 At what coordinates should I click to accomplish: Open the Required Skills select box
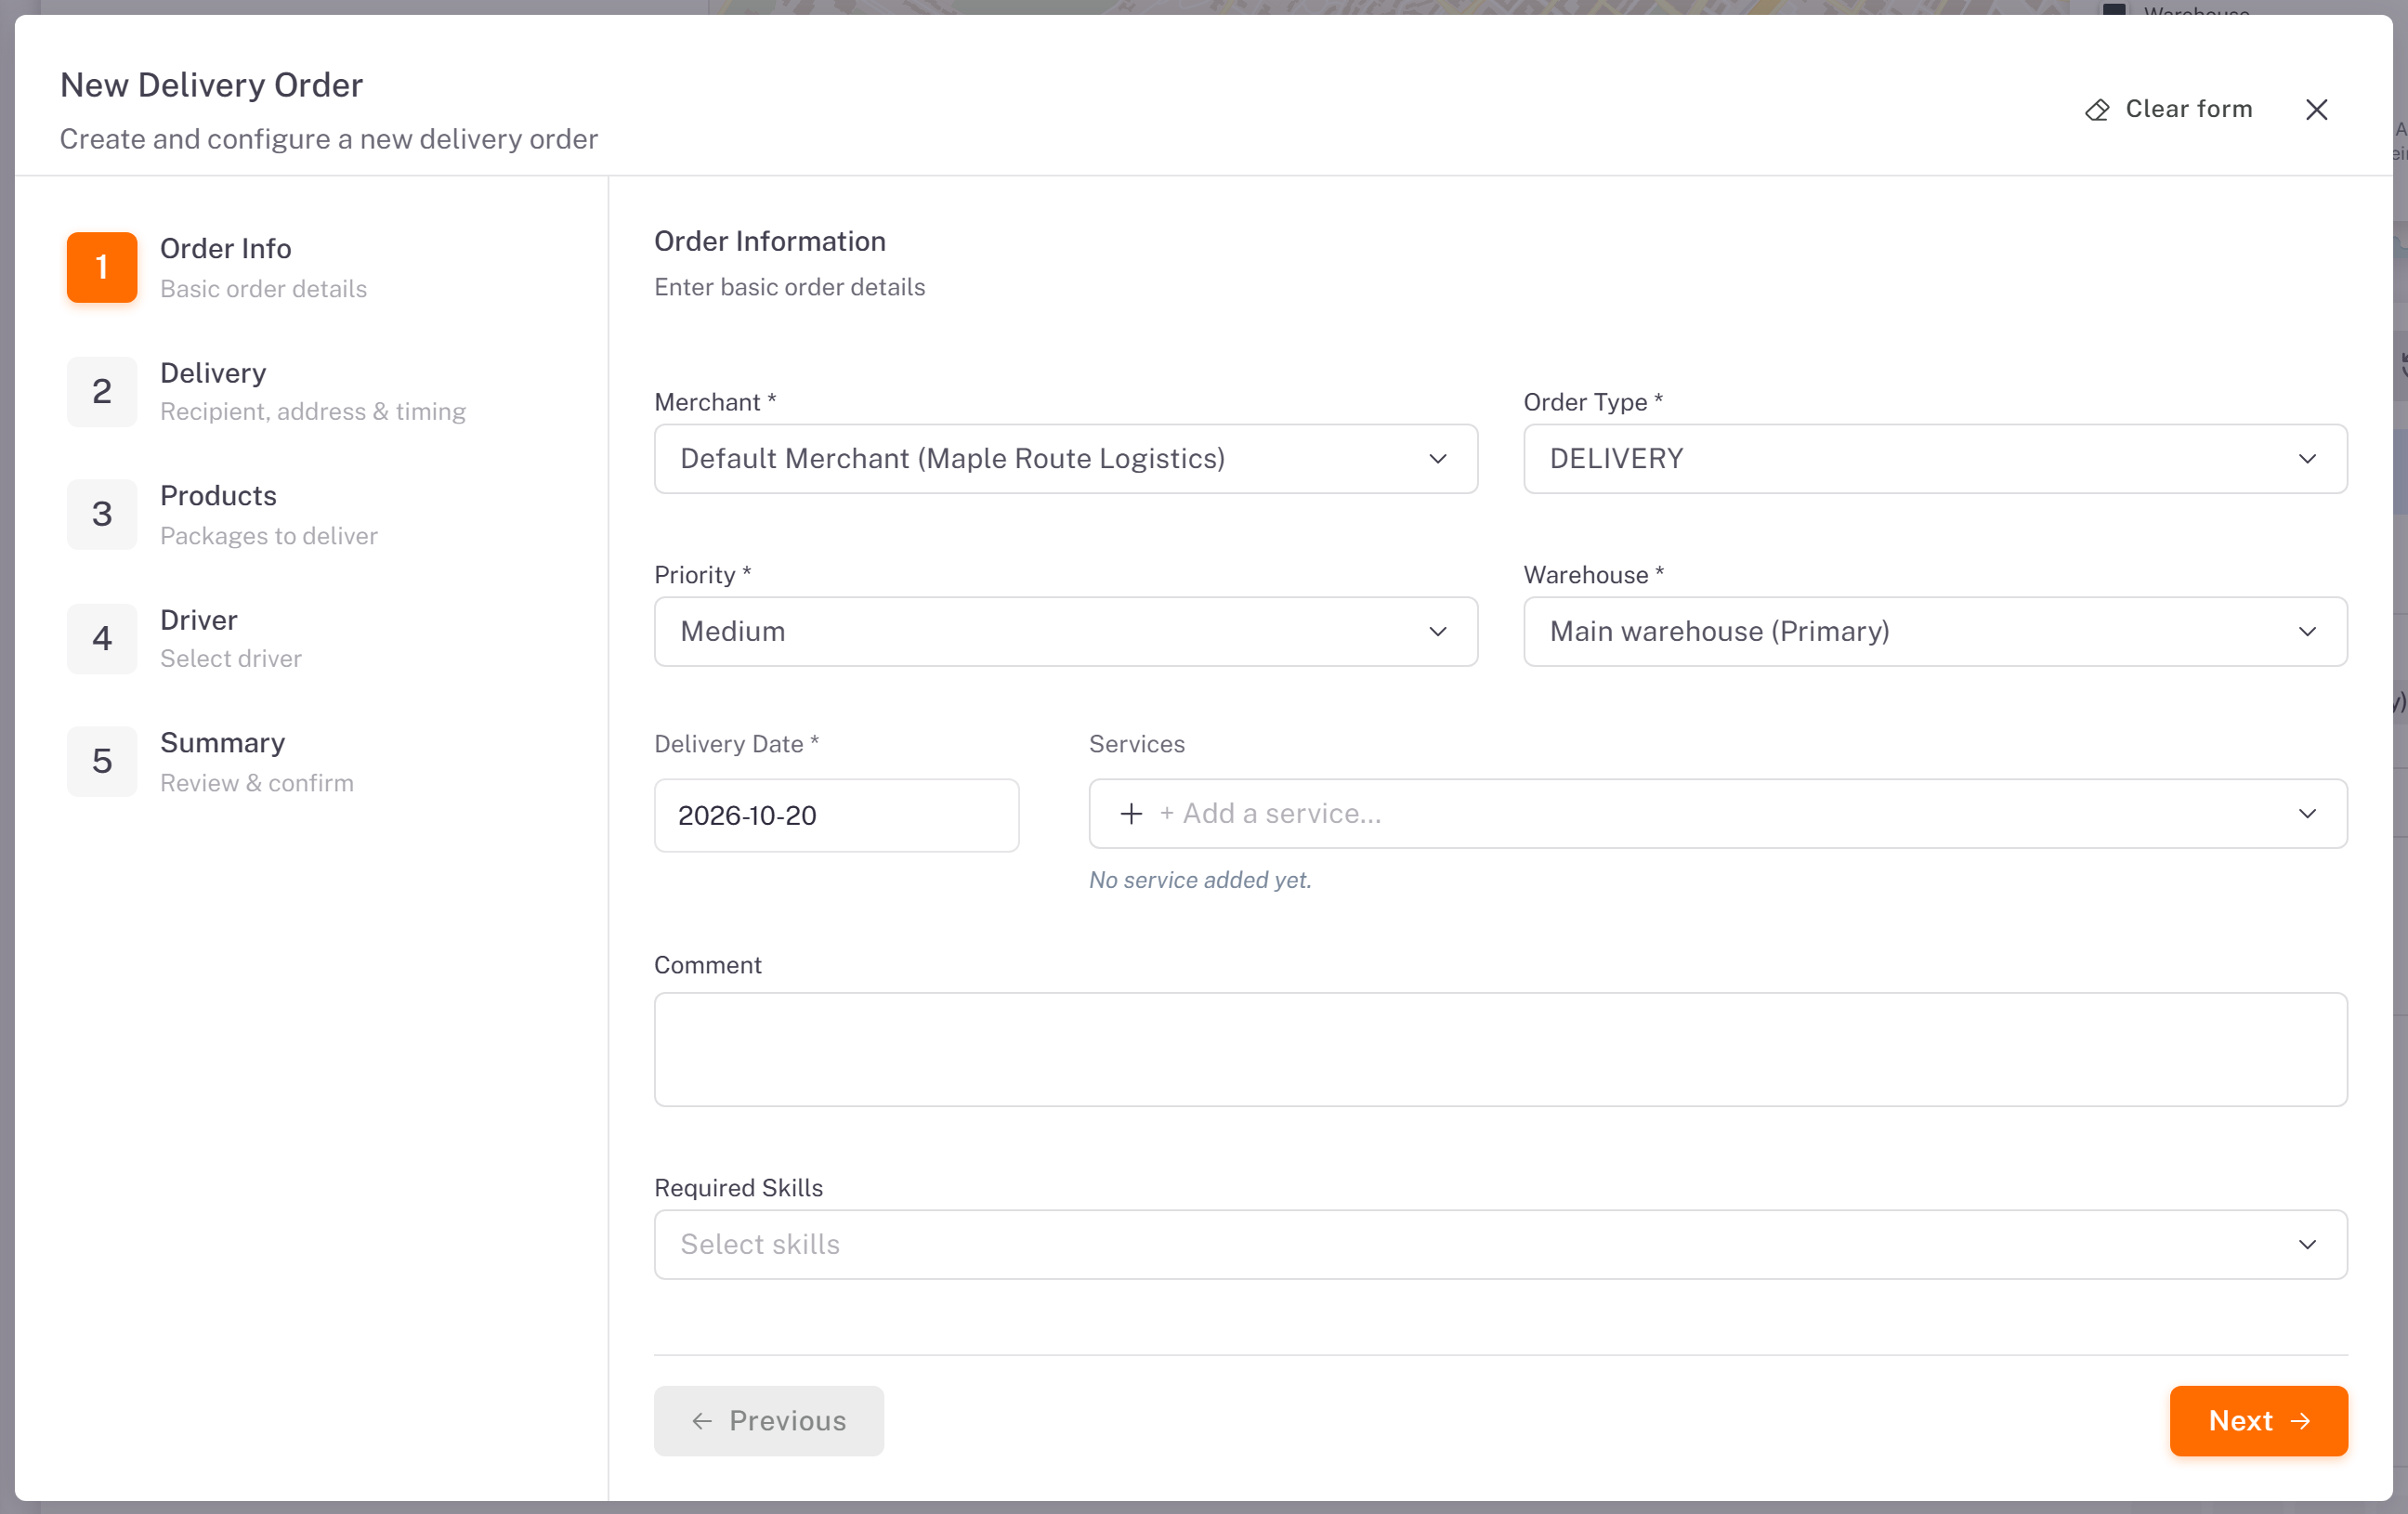(1500, 1245)
